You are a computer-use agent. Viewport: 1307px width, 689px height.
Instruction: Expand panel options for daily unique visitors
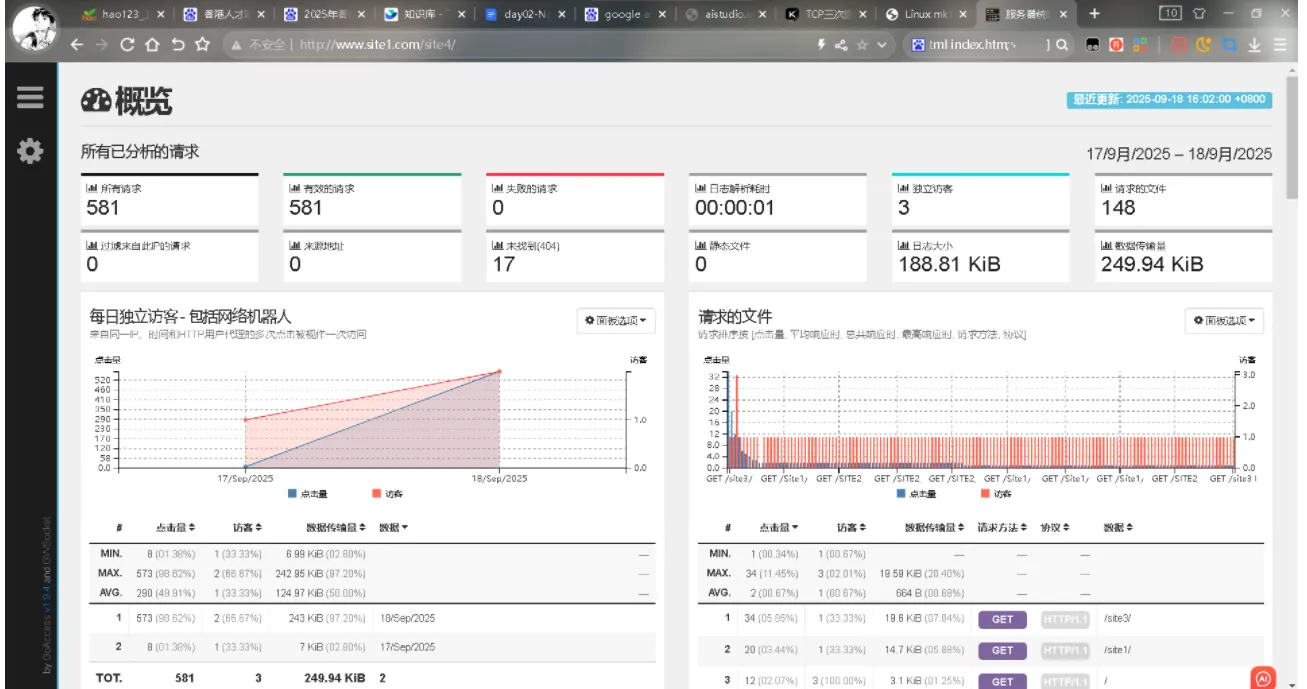click(x=616, y=321)
